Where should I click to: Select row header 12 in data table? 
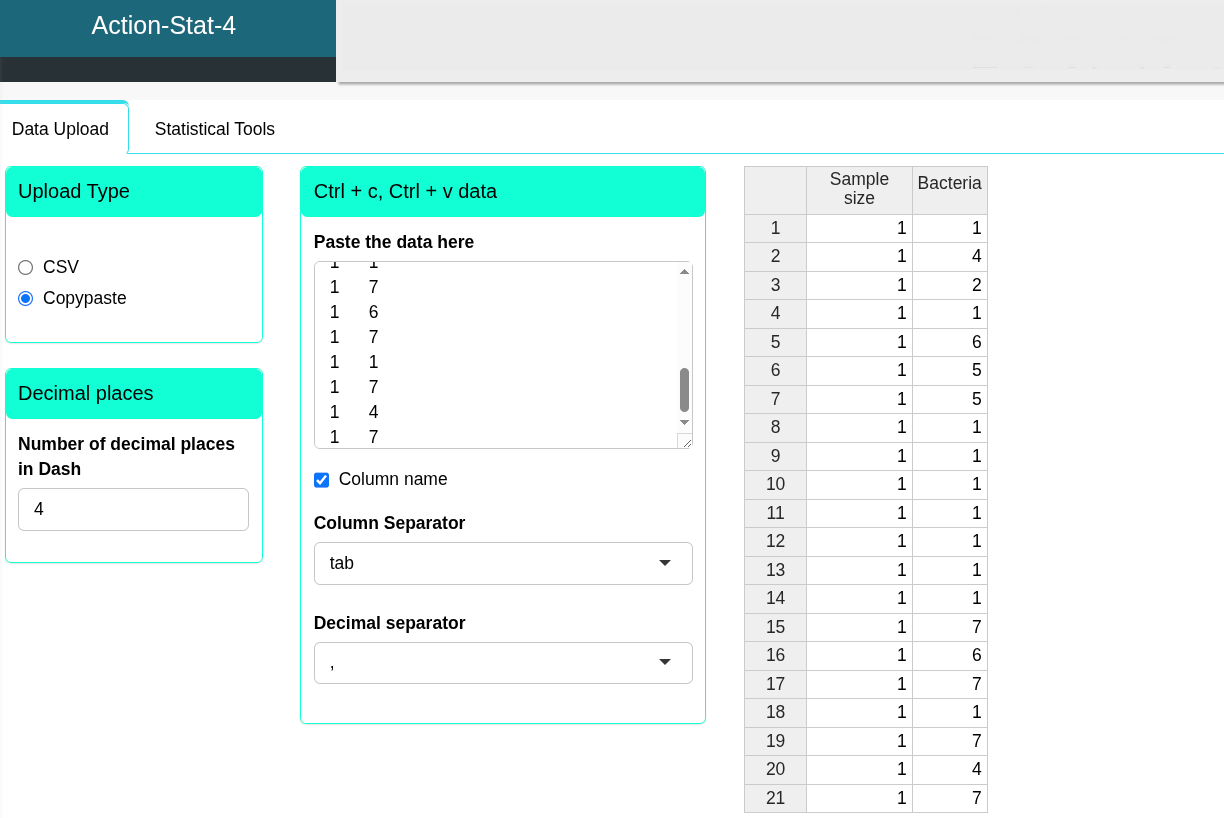pos(775,542)
